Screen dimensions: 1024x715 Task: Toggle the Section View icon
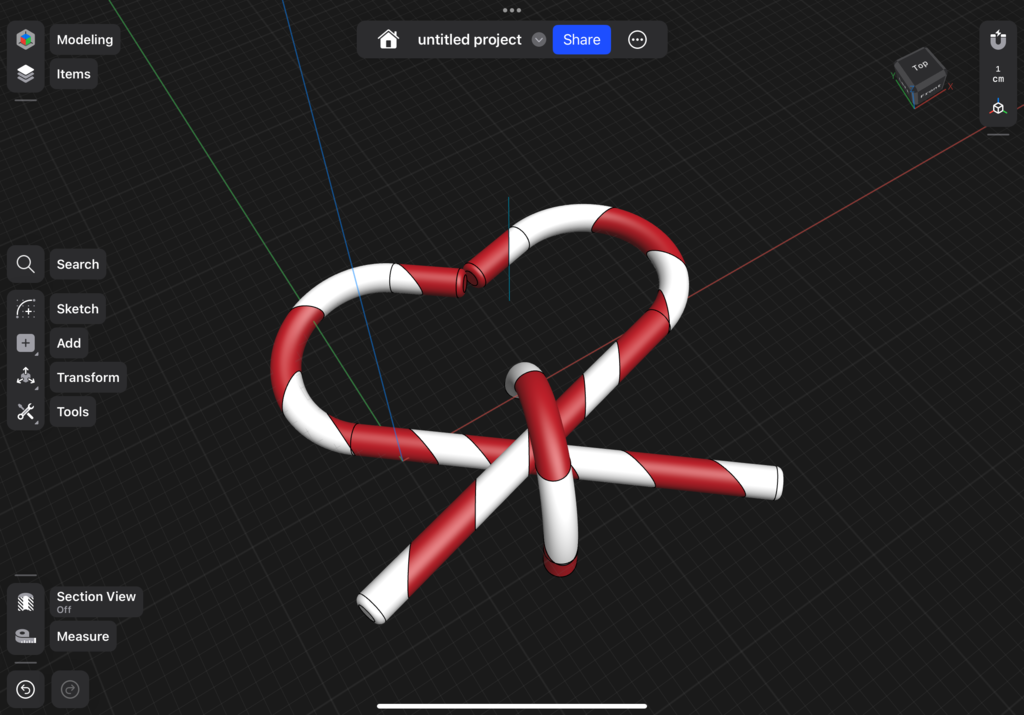25,601
